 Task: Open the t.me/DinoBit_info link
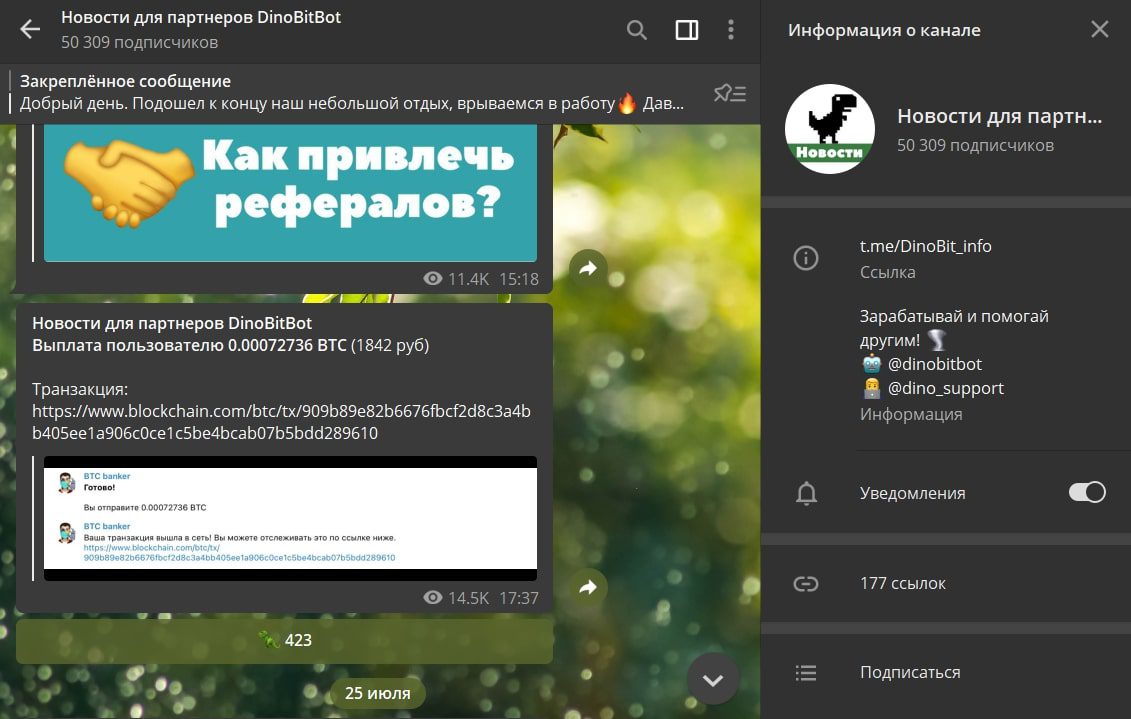925,246
